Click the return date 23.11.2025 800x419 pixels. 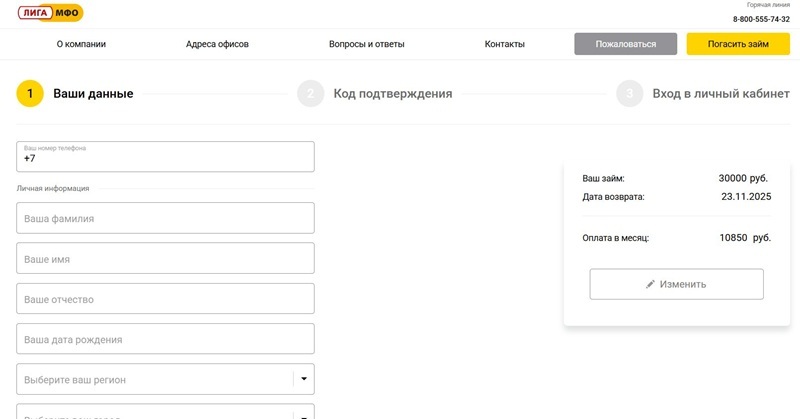746,196
